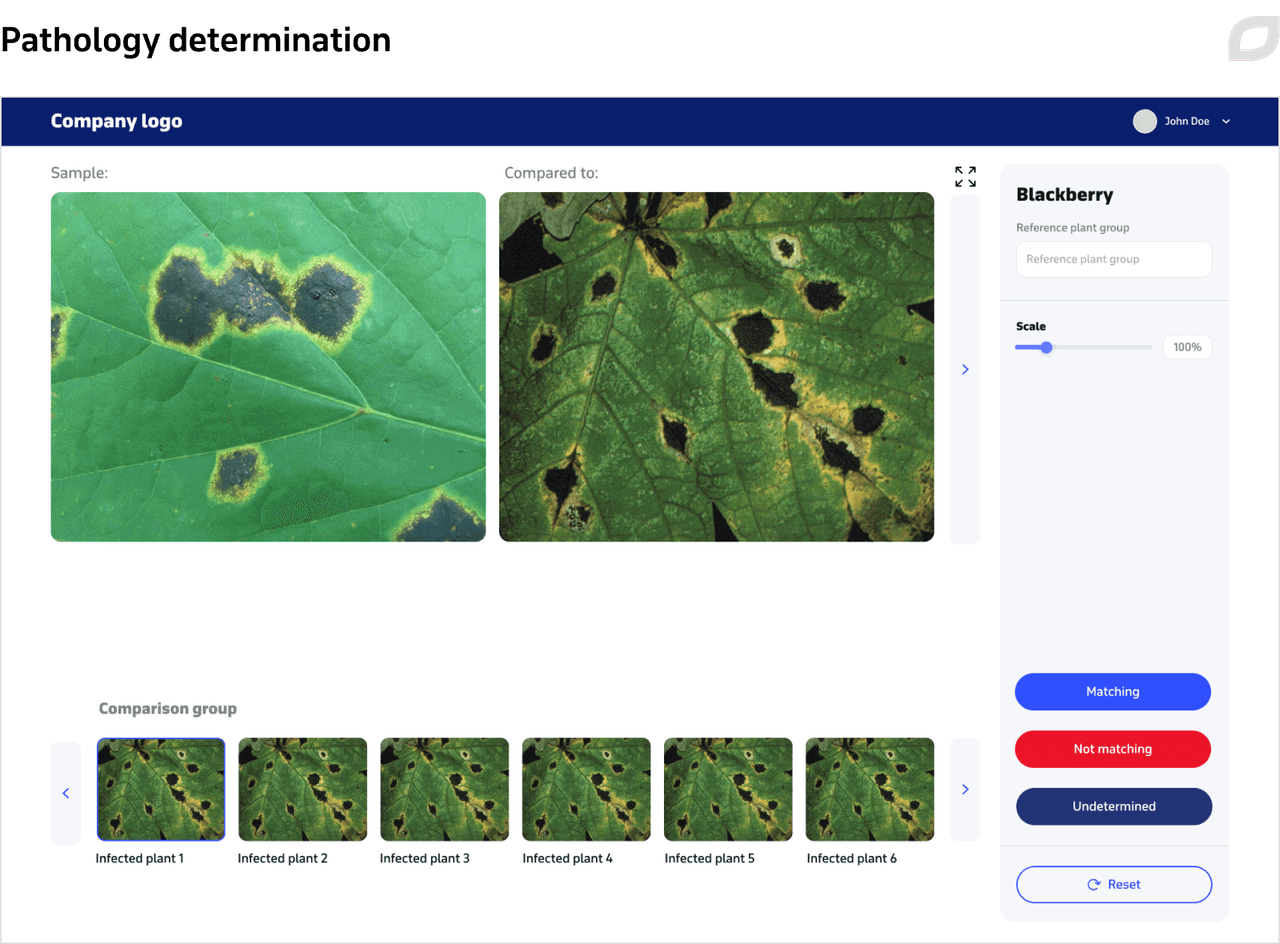
Task: Click the right chevron of the comparison group carousel
Action: click(x=964, y=789)
